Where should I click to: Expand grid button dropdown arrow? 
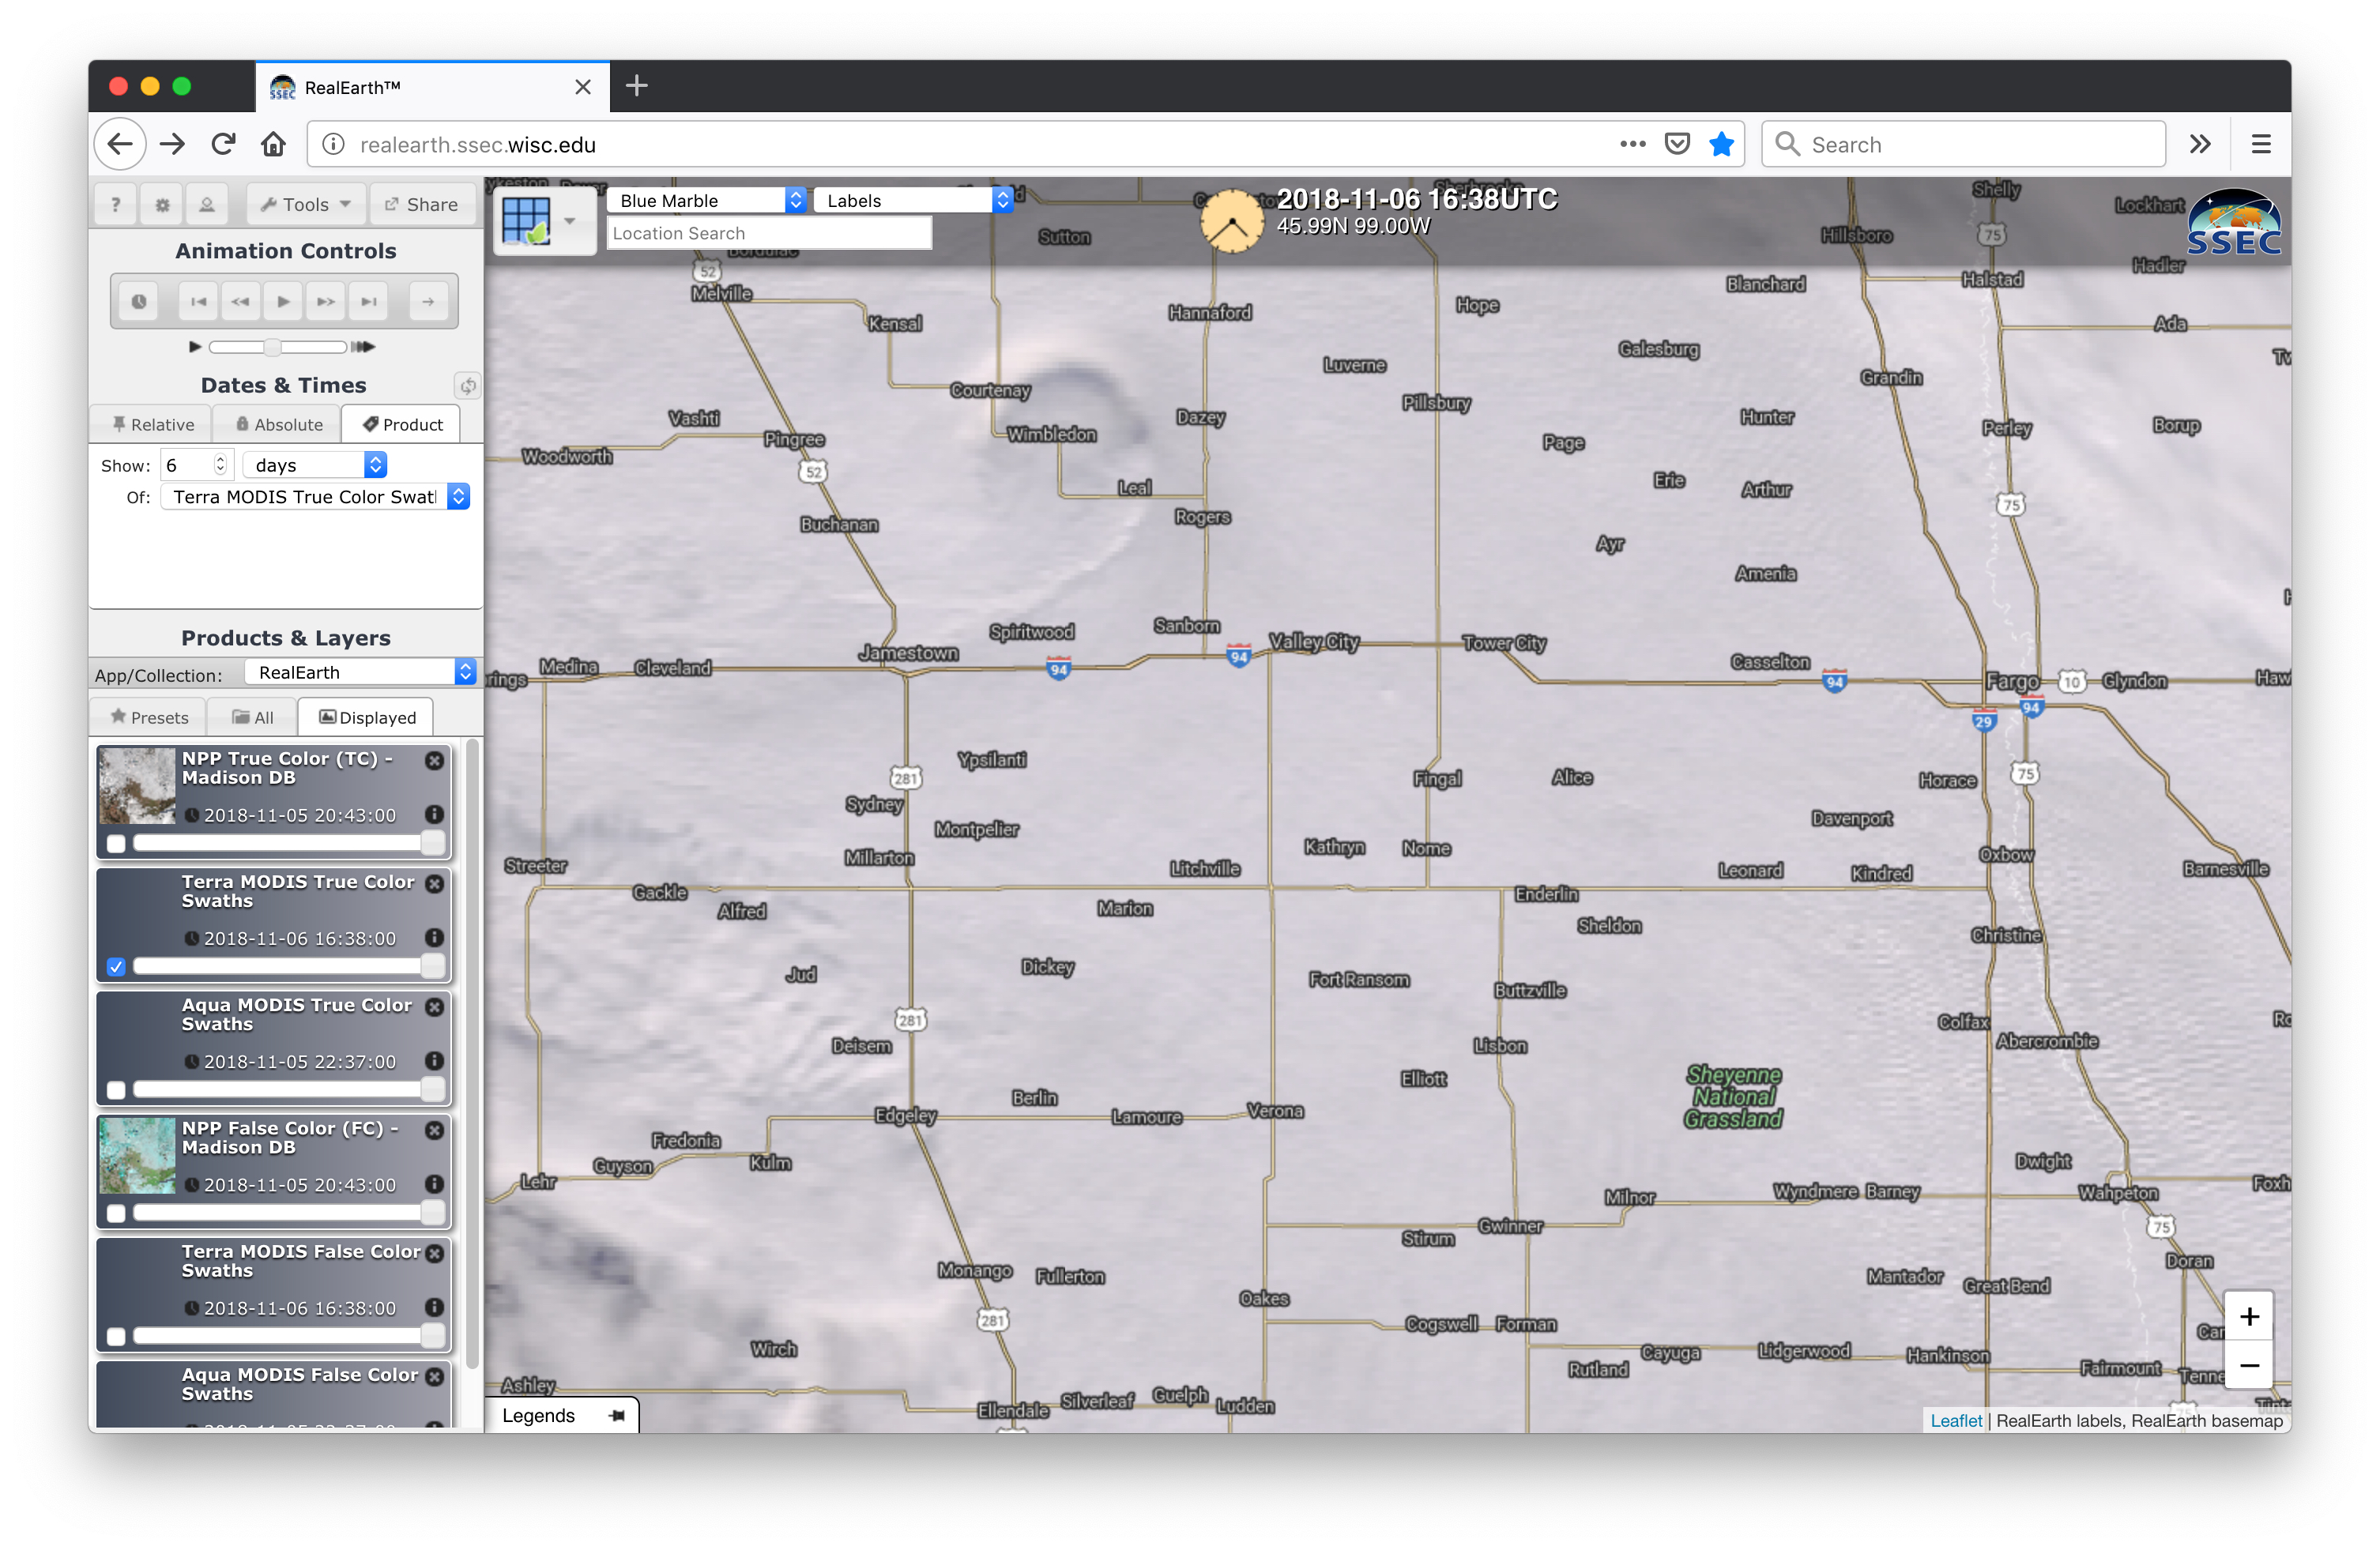click(x=570, y=220)
